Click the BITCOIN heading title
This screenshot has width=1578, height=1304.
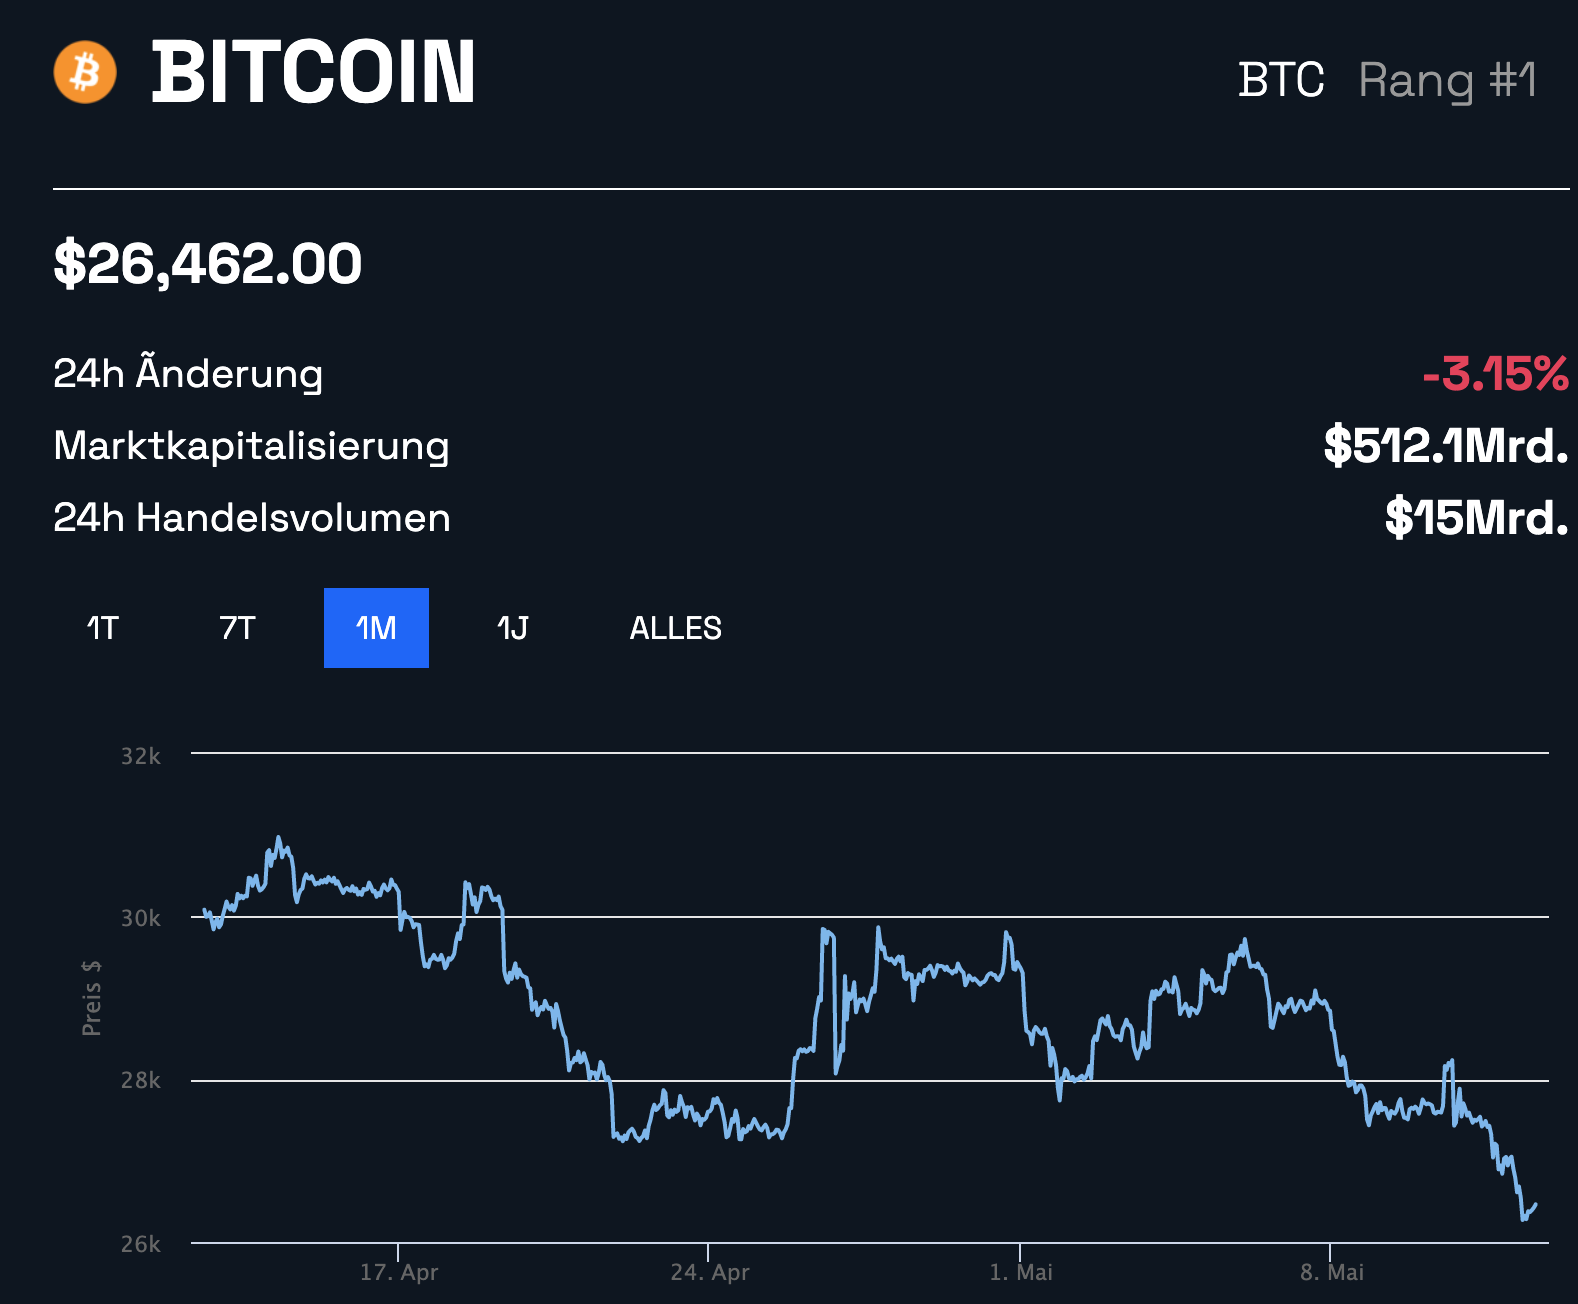313,72
